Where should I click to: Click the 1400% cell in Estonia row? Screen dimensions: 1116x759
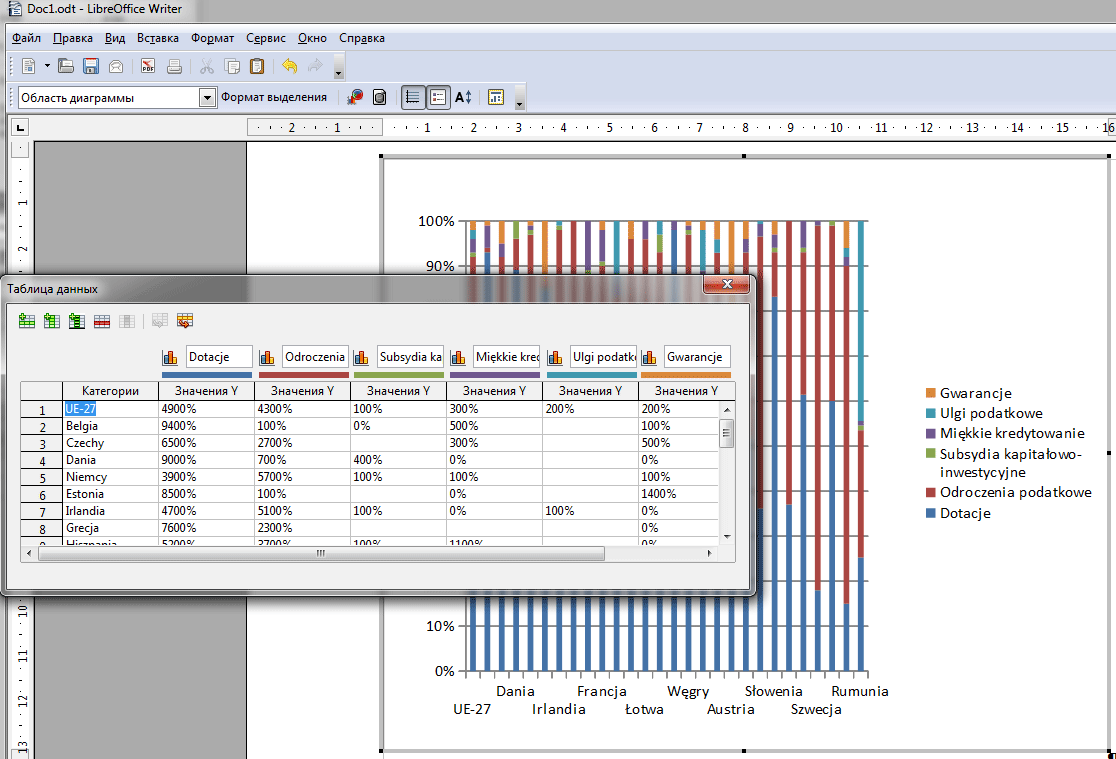point(678,494)
